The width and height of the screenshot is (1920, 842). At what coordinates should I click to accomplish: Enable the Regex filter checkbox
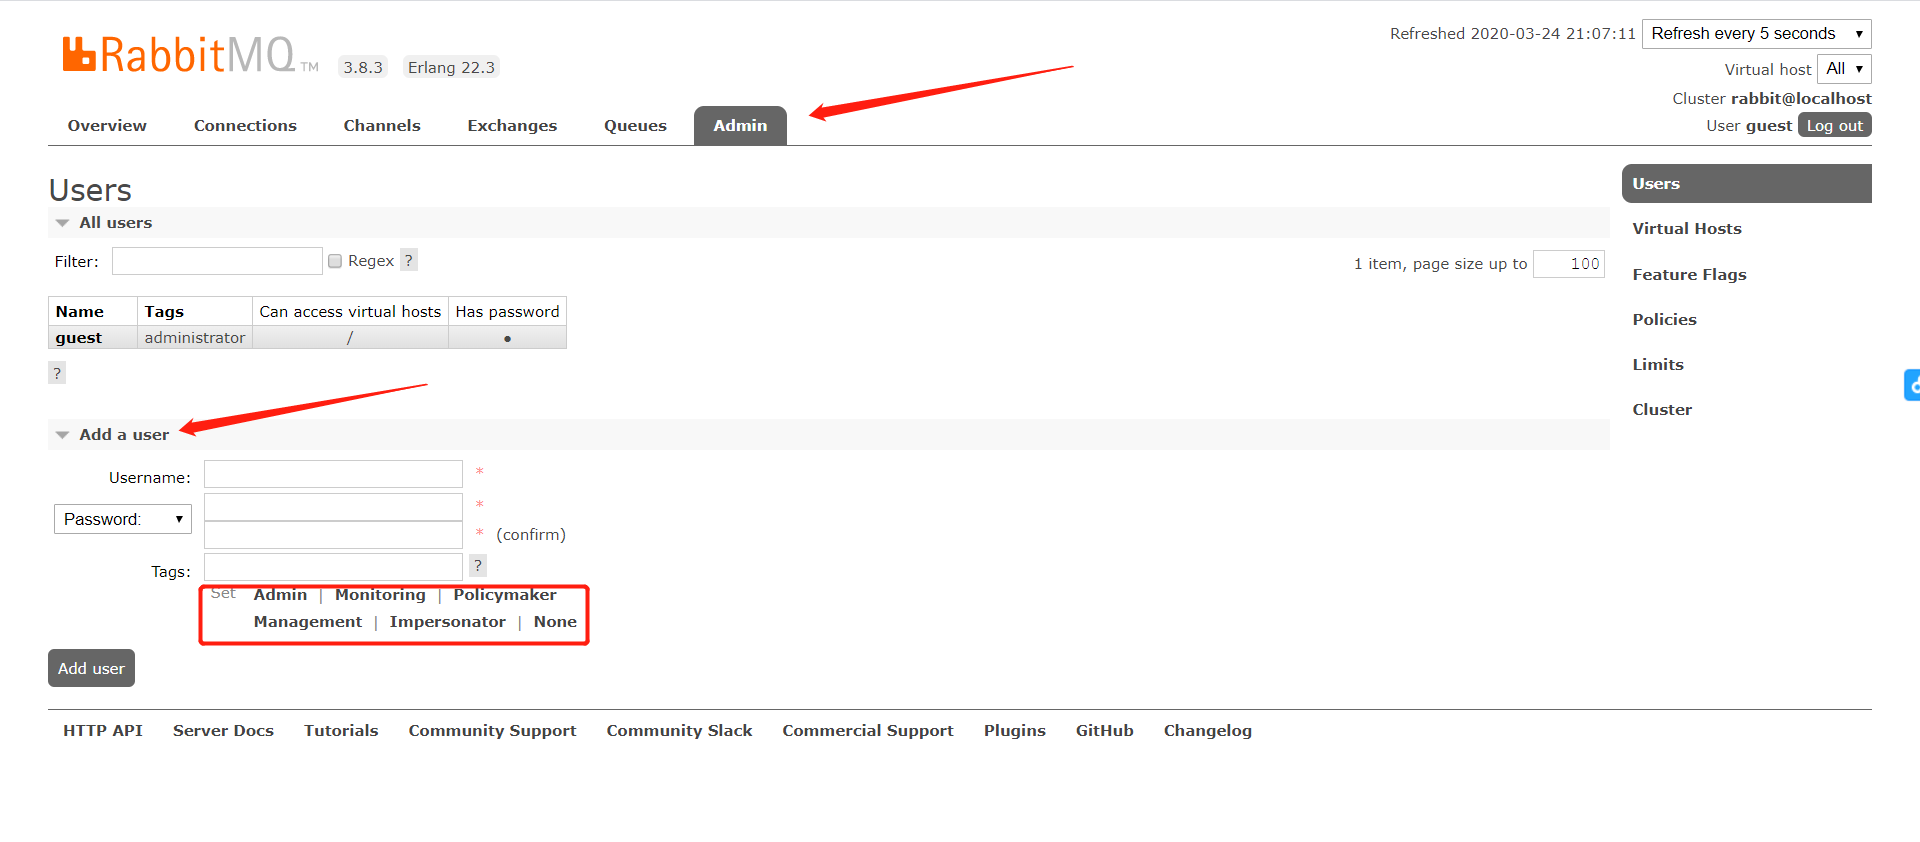click(335, 261)
